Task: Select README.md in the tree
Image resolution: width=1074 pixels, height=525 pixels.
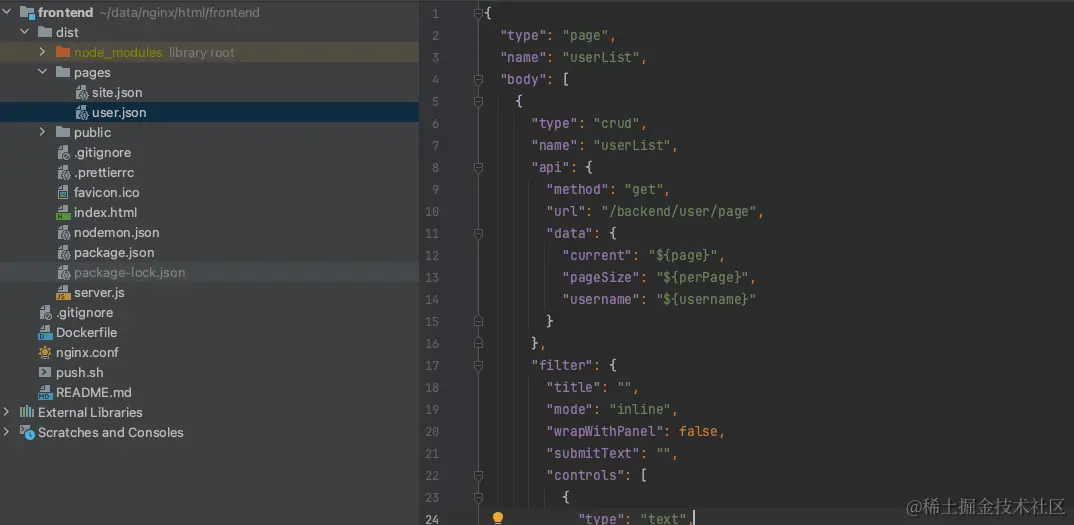Action: tap(94, 392)
